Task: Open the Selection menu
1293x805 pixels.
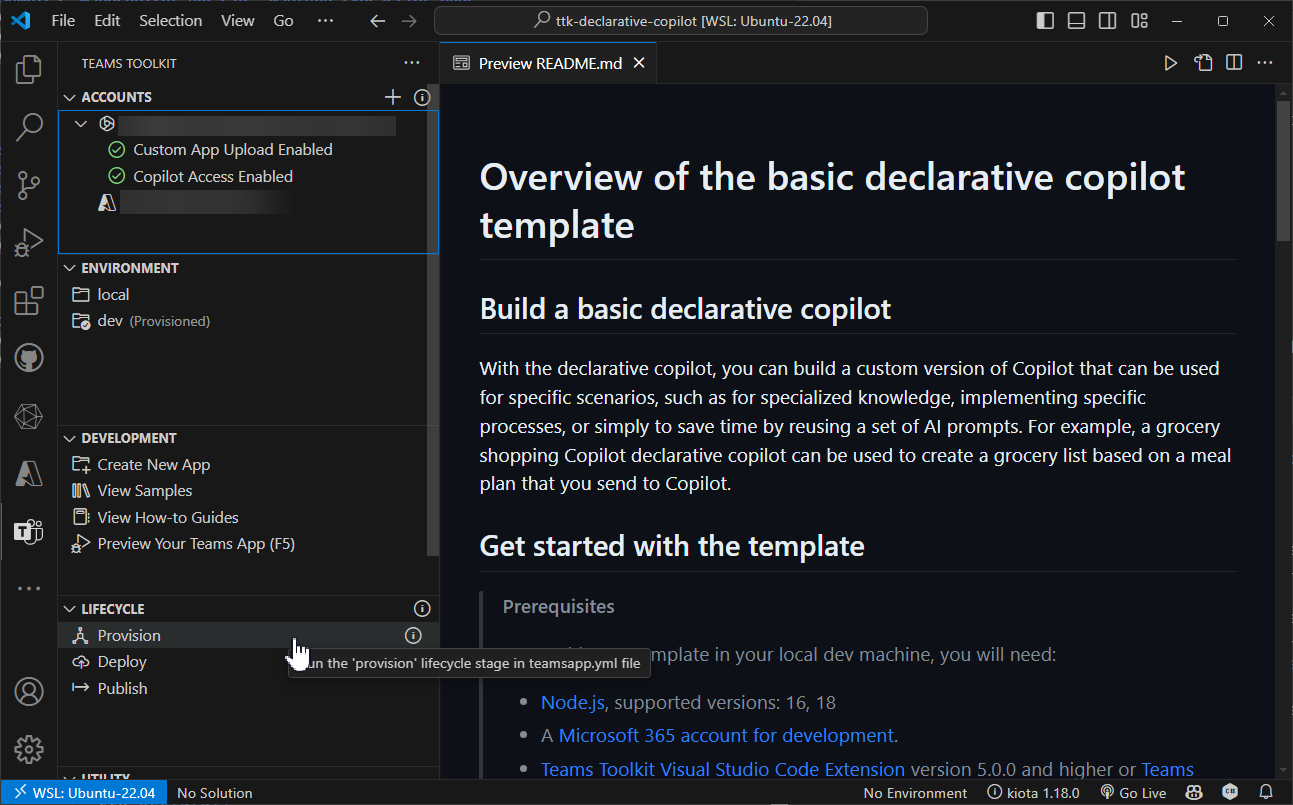Action: (x=170, y=21)
